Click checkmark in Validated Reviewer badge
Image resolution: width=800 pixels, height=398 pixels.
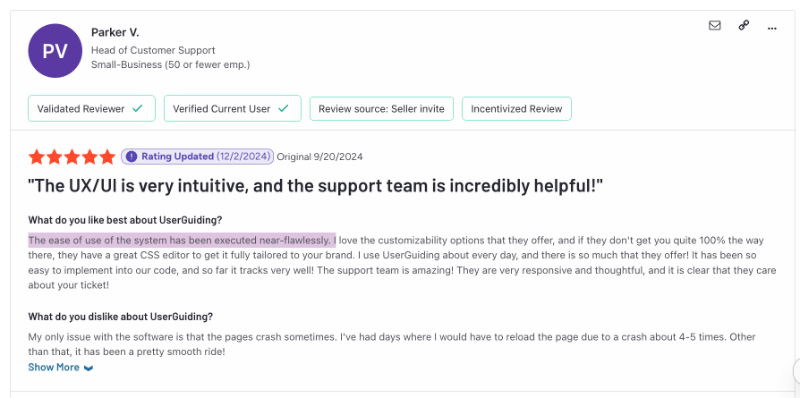click(x=137, y=109)
